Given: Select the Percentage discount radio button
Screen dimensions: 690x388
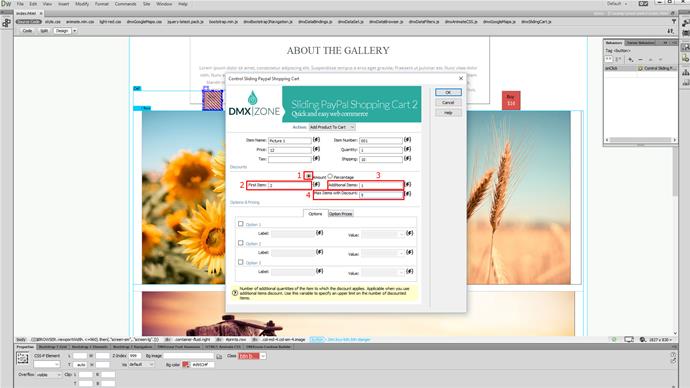Looking at the screenshot, I should click(330, 176).
